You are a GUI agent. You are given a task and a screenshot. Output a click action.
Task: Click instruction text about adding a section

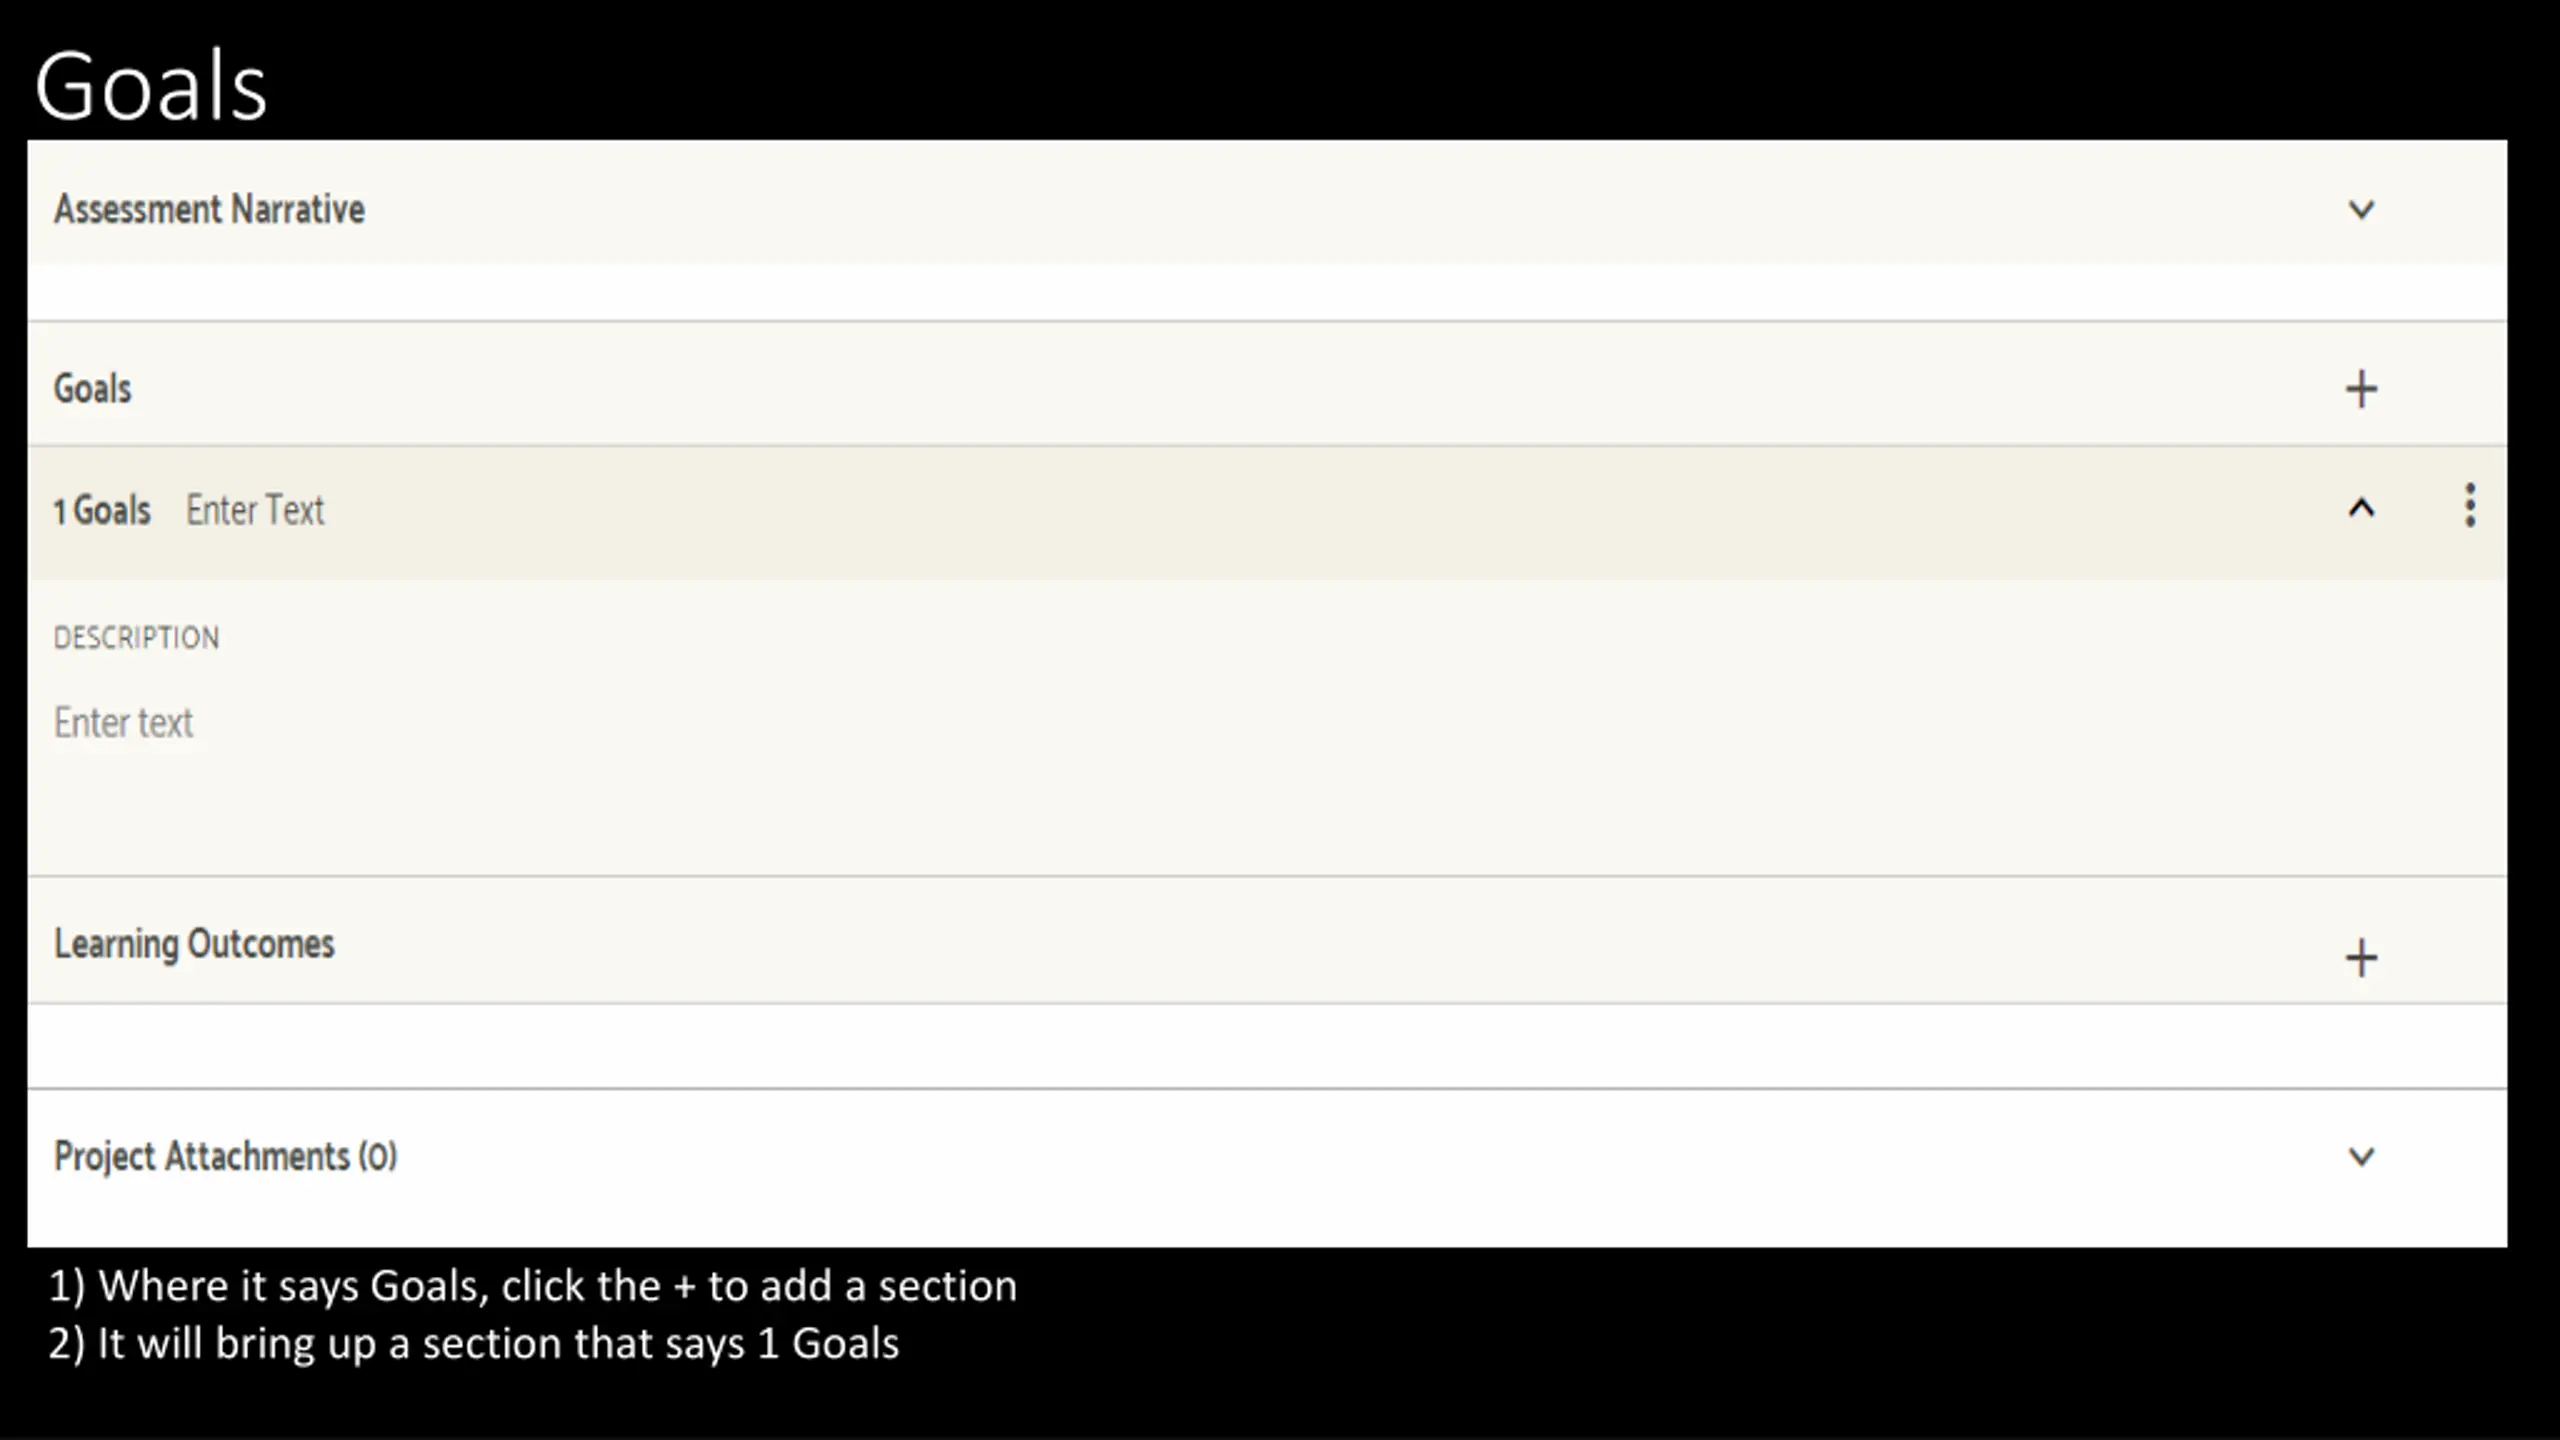point(533,1286)
